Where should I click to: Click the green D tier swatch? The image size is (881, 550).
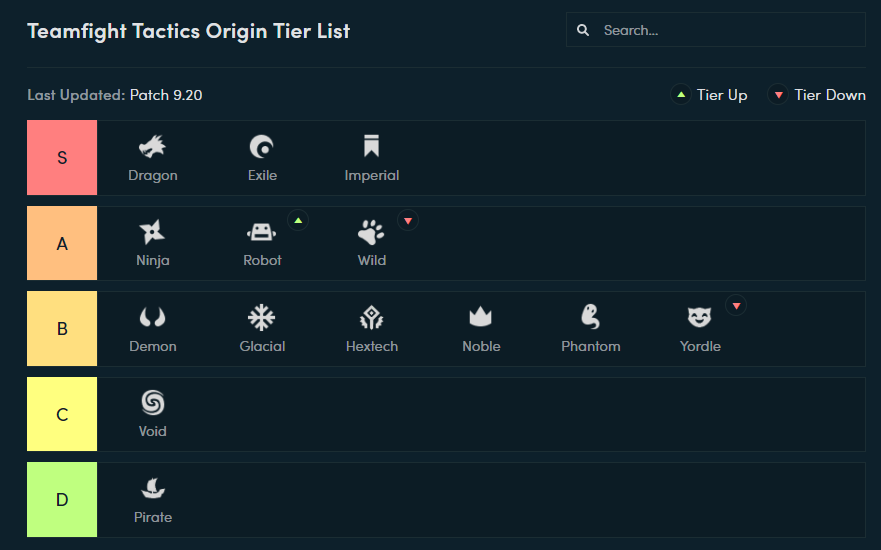pyautogui.click(x=62, y=499)
